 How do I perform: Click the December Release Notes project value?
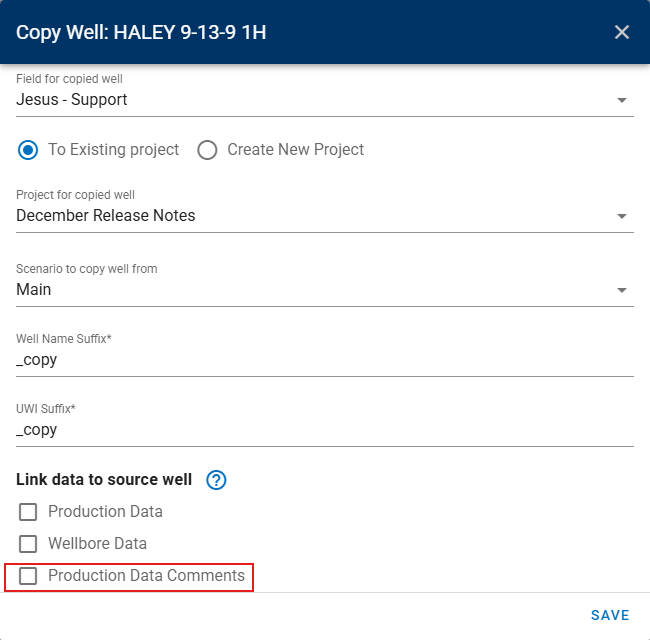(106, 216)
